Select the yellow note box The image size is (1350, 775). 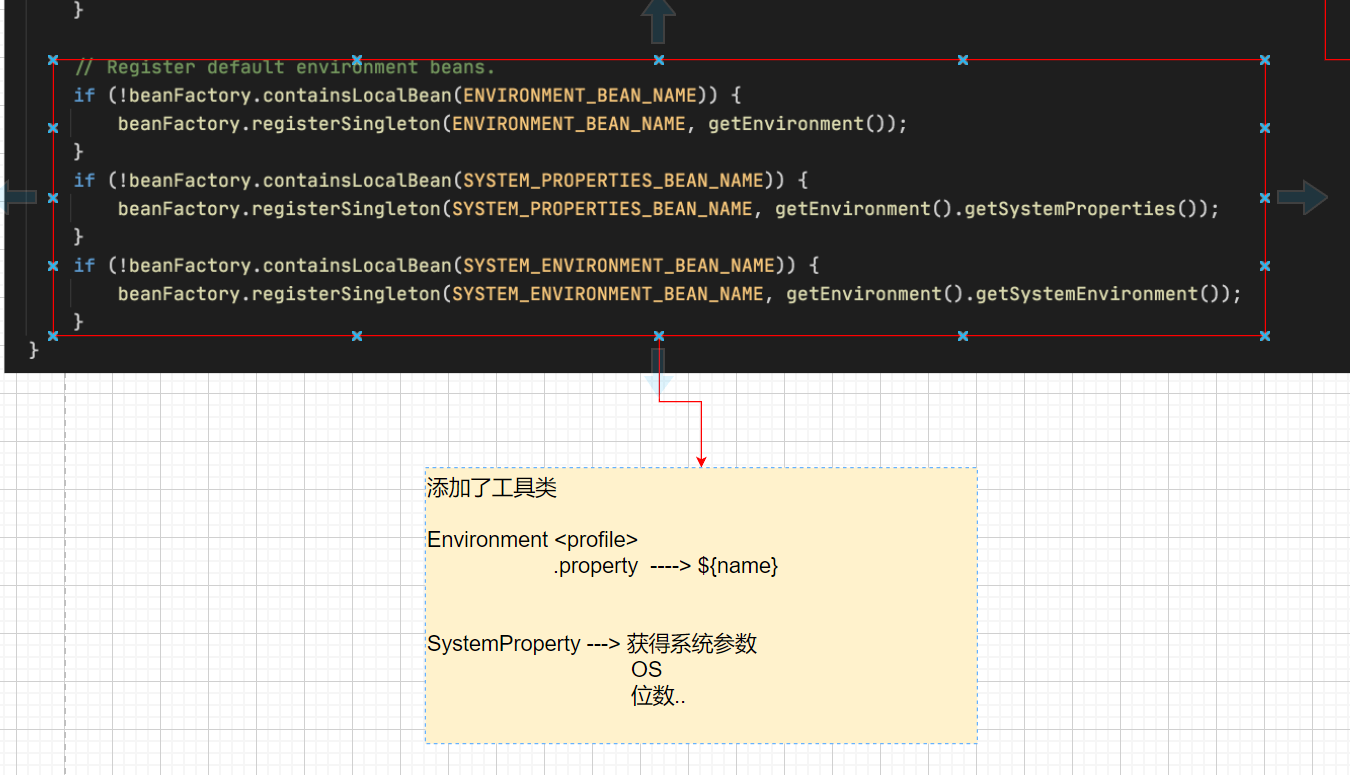(701, 605)
